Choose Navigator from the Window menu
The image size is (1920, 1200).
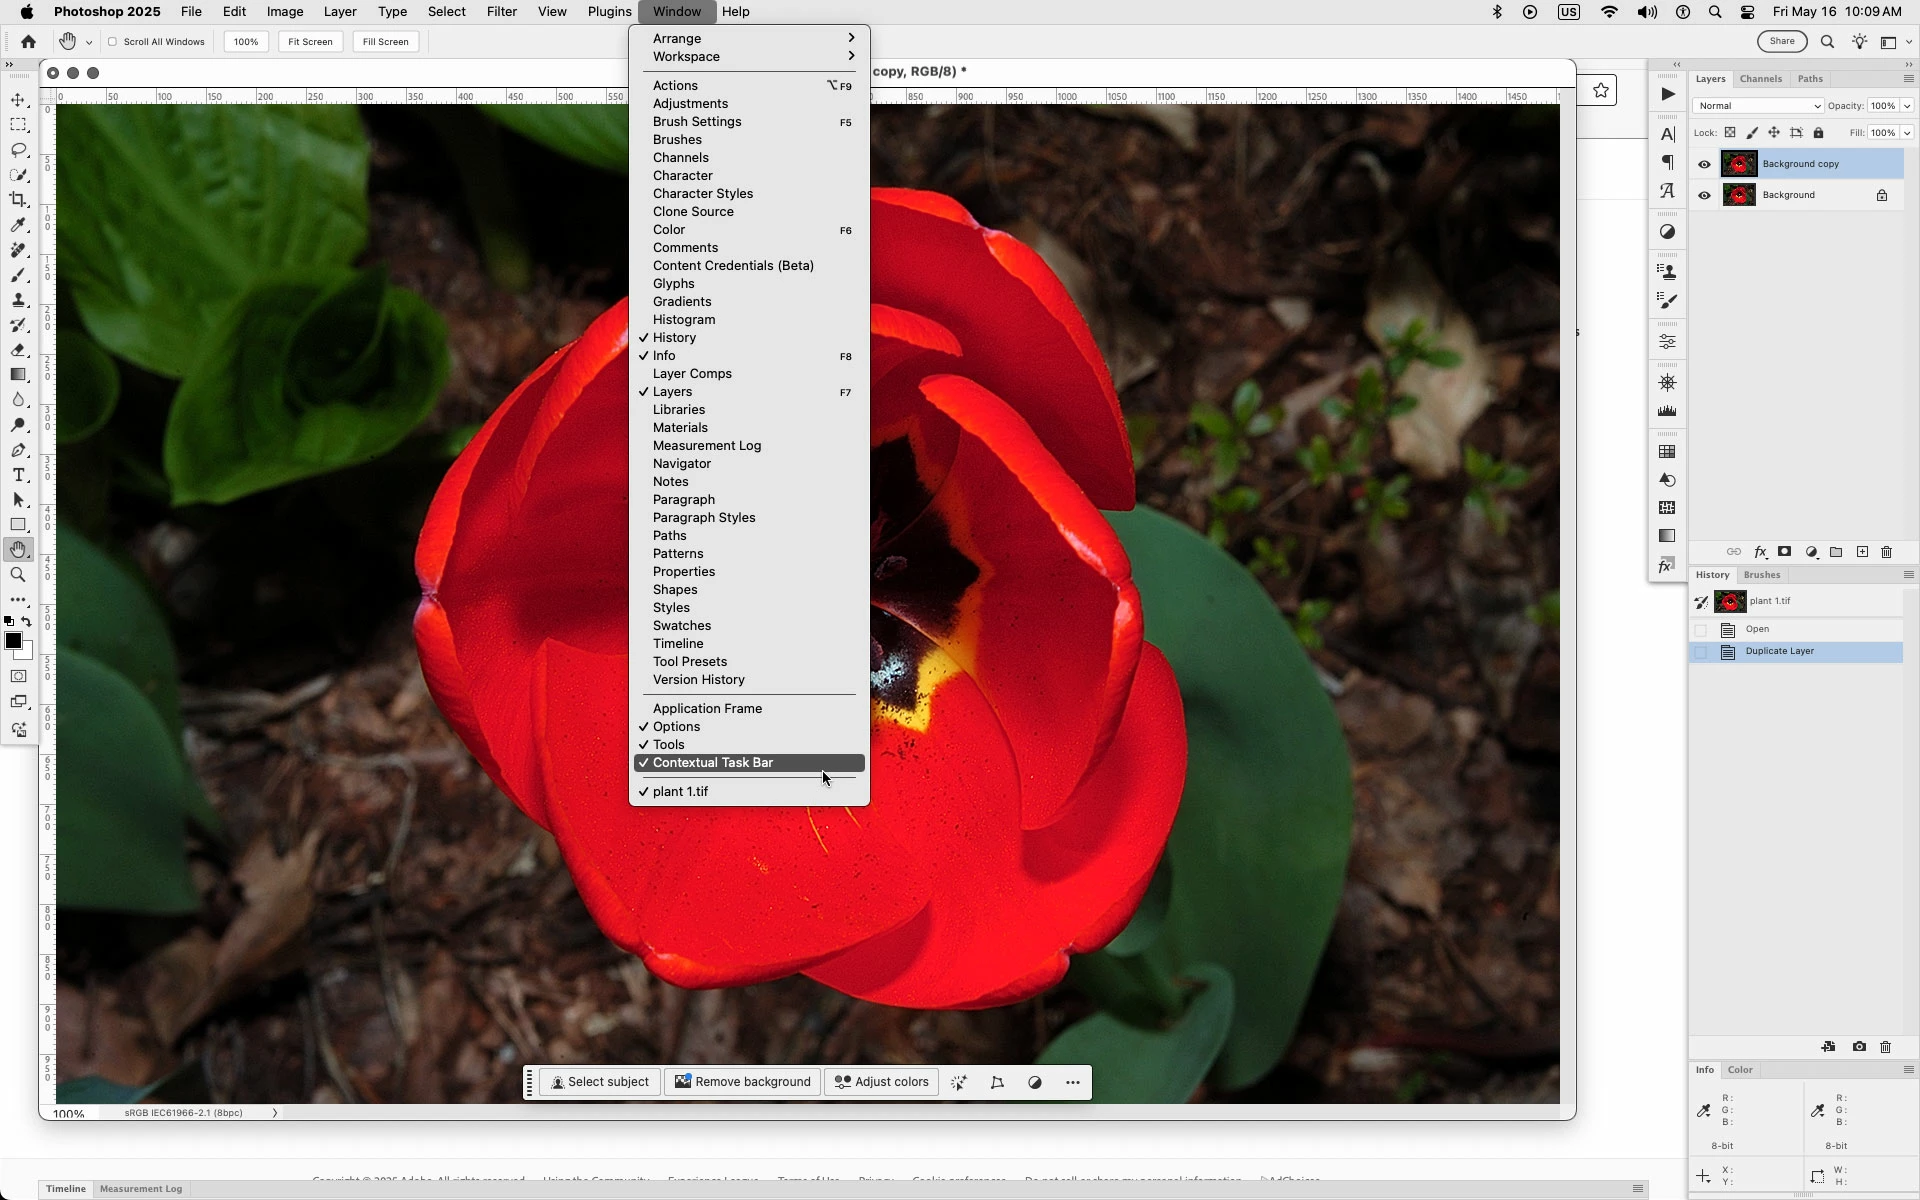[x=682, y=464]
